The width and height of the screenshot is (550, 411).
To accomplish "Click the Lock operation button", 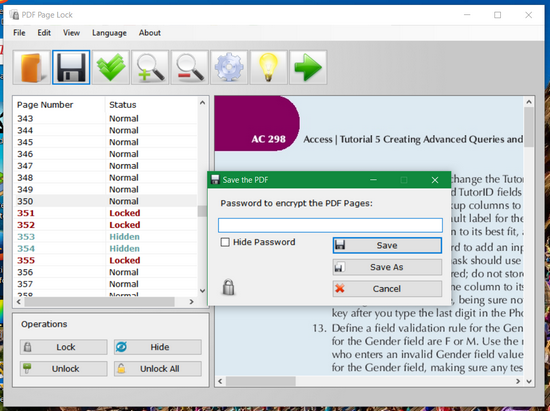I will [63, 347].
